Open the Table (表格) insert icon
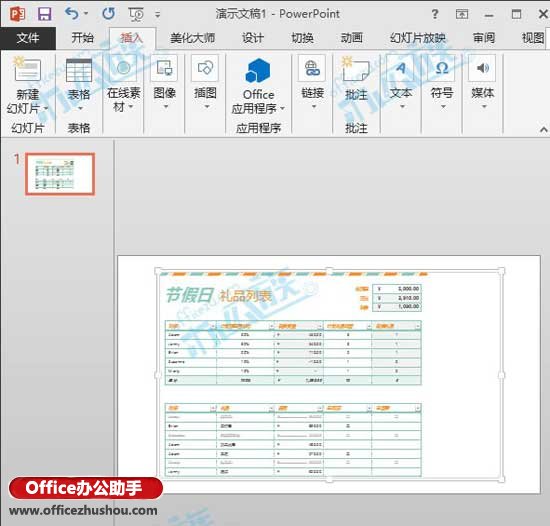This screenshot has width=550, height=526. [x=79, y=85]
